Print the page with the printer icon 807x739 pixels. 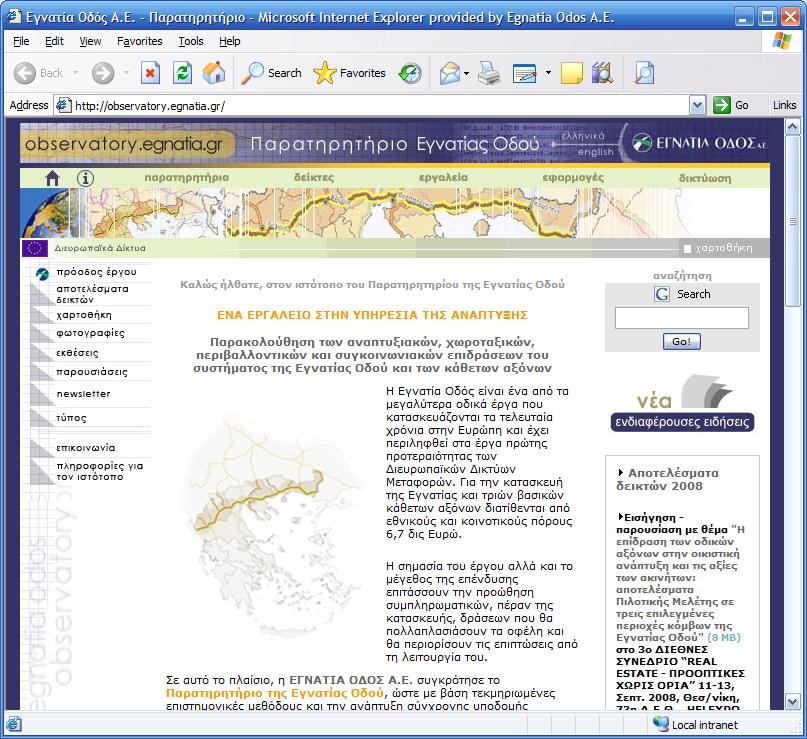tap(488, 73)
